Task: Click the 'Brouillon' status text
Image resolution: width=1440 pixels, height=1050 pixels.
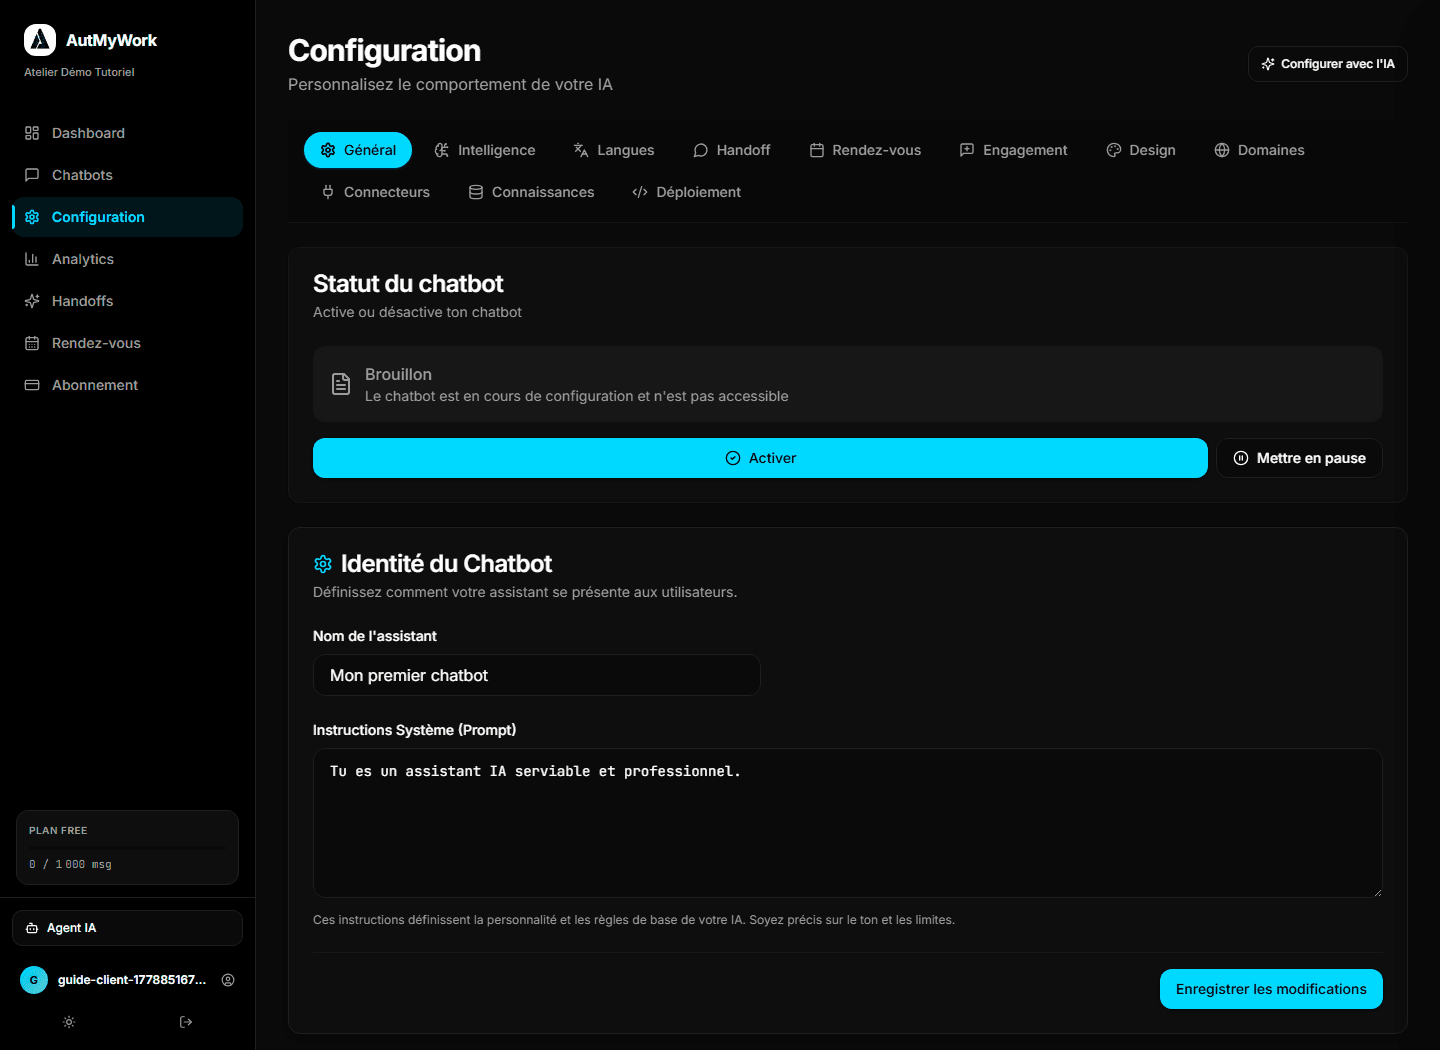Action: pos(398,374)
